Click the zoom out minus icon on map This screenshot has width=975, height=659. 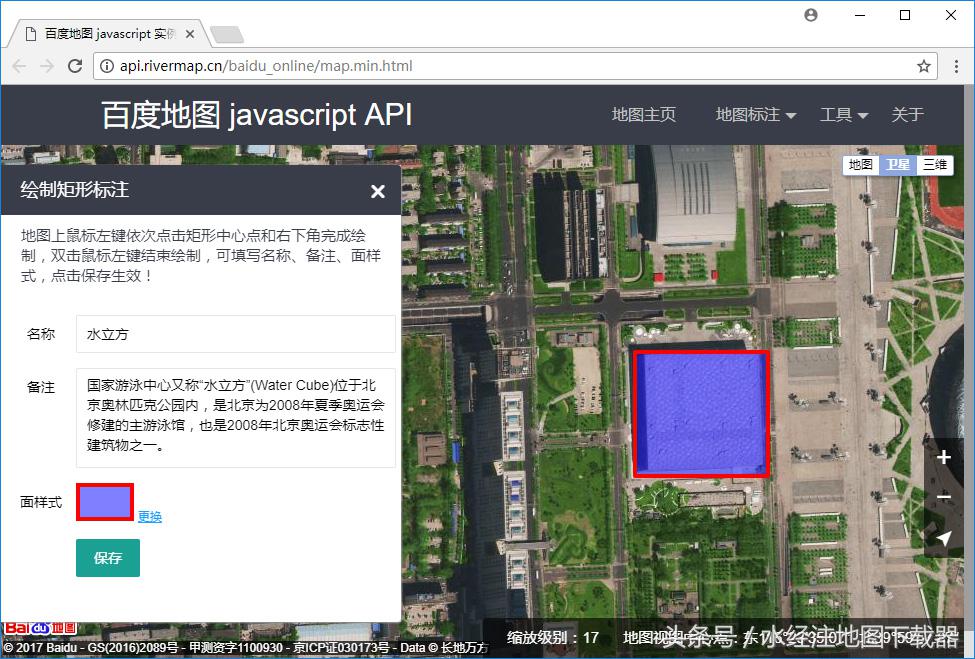click(x=943, y=496)
